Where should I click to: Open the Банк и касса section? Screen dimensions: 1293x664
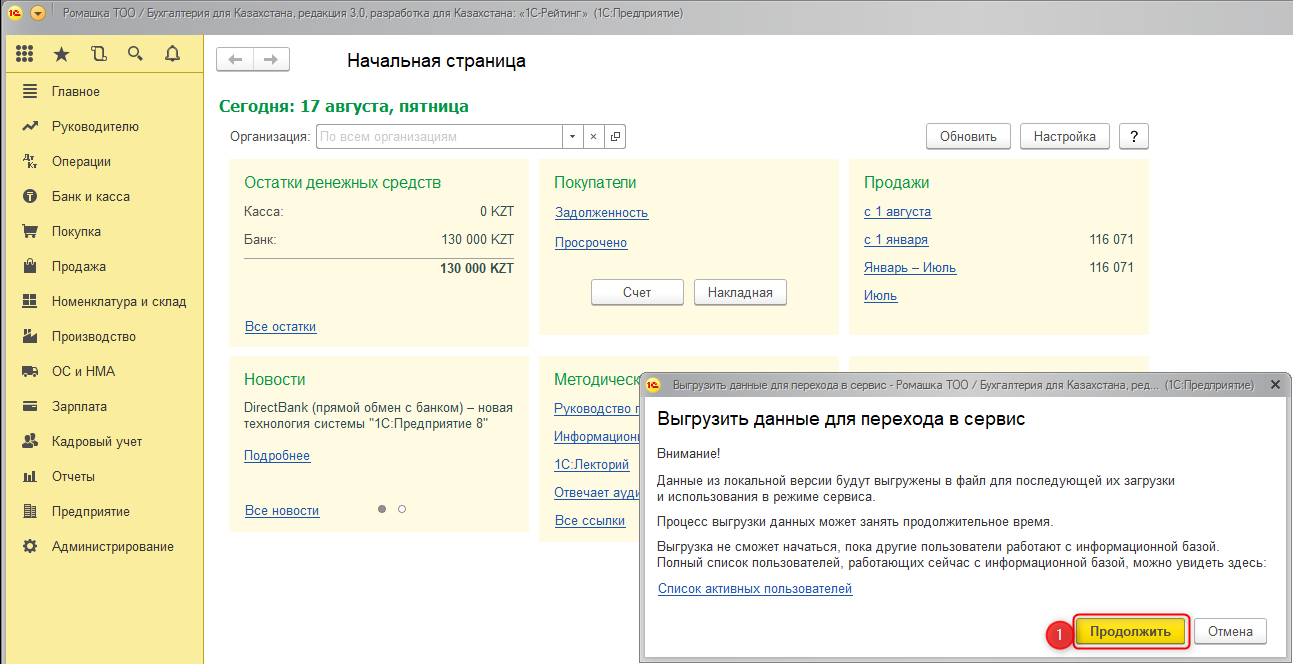point(91,197)
